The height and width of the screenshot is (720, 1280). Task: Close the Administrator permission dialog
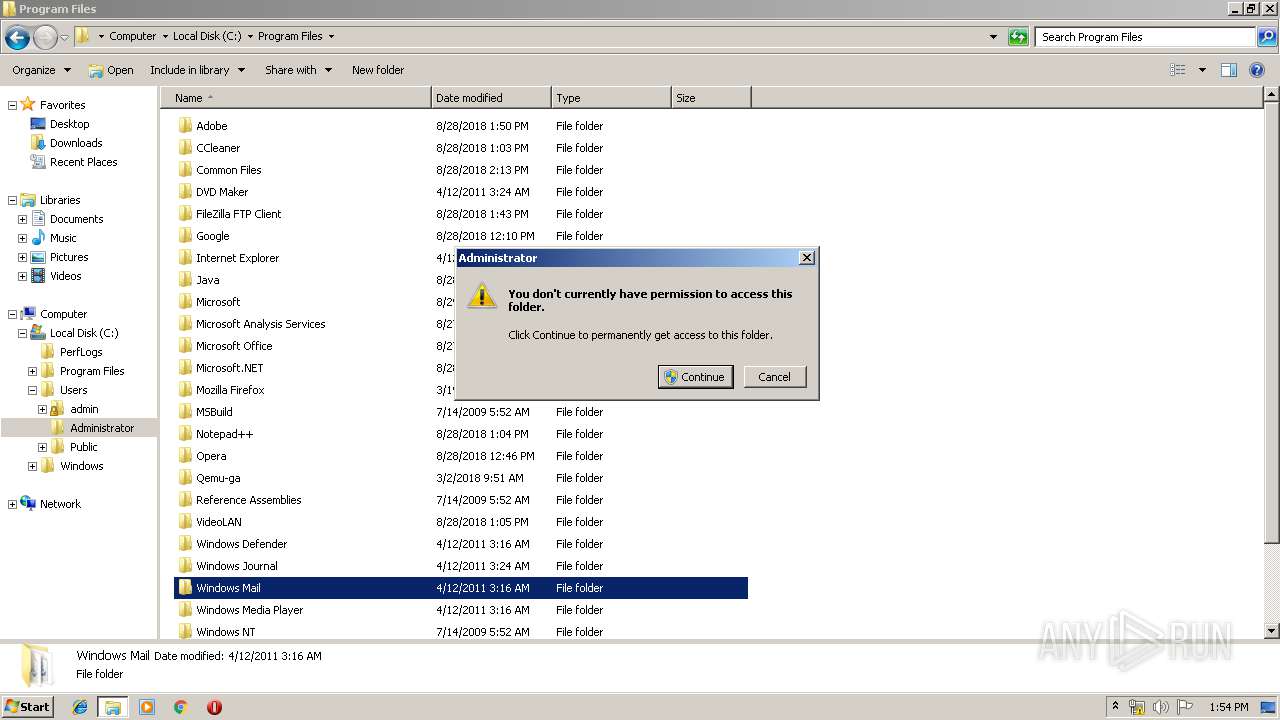point(807,258)
